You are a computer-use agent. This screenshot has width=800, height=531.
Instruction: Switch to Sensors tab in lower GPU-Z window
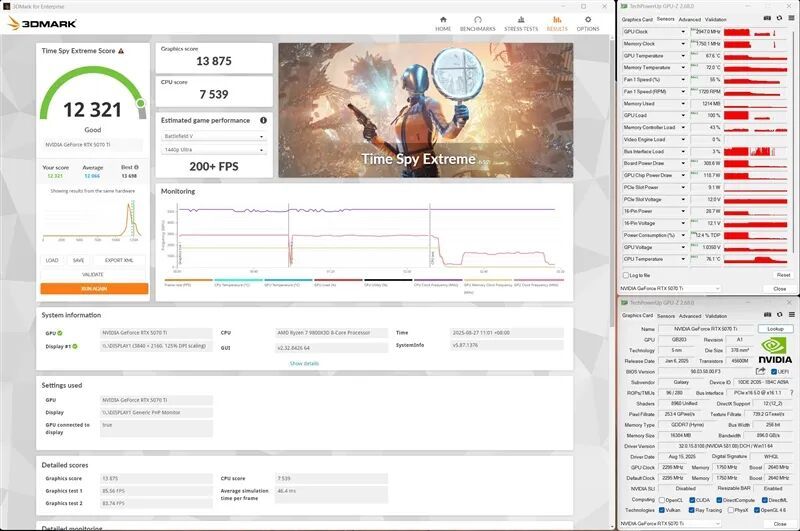tap(666, 316)
